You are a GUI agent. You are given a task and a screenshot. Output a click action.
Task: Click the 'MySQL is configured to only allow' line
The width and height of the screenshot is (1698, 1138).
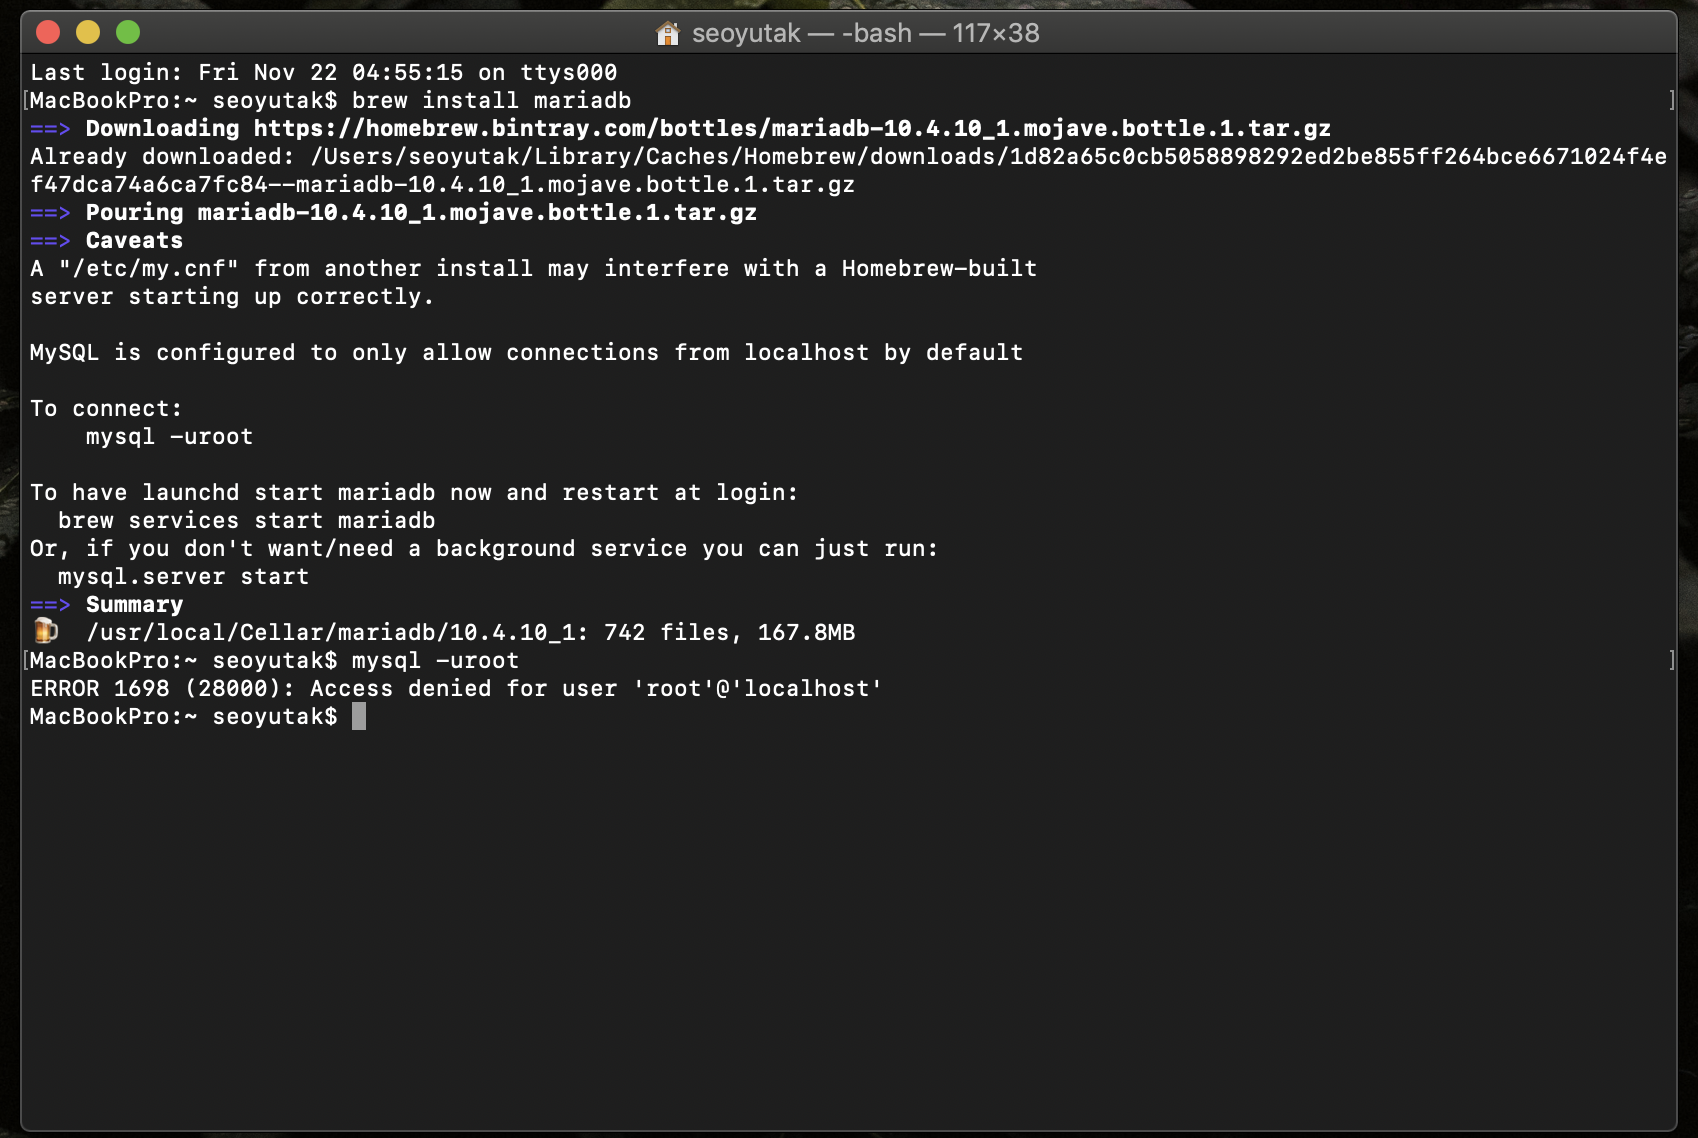click(527, 353)
